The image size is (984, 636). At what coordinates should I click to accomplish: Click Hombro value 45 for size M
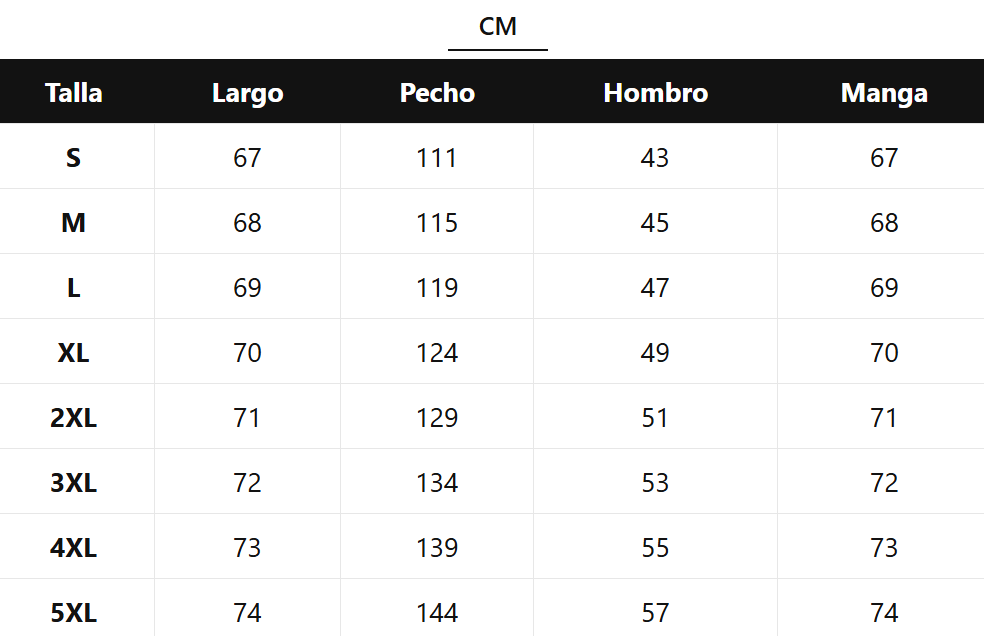click(655, 223)
